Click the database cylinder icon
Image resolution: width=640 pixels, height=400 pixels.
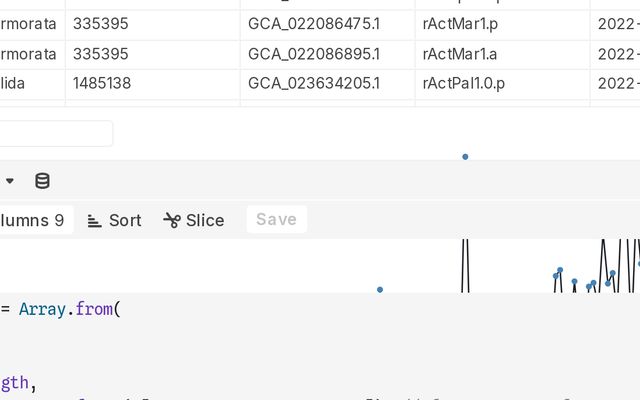tap(42, 181)
